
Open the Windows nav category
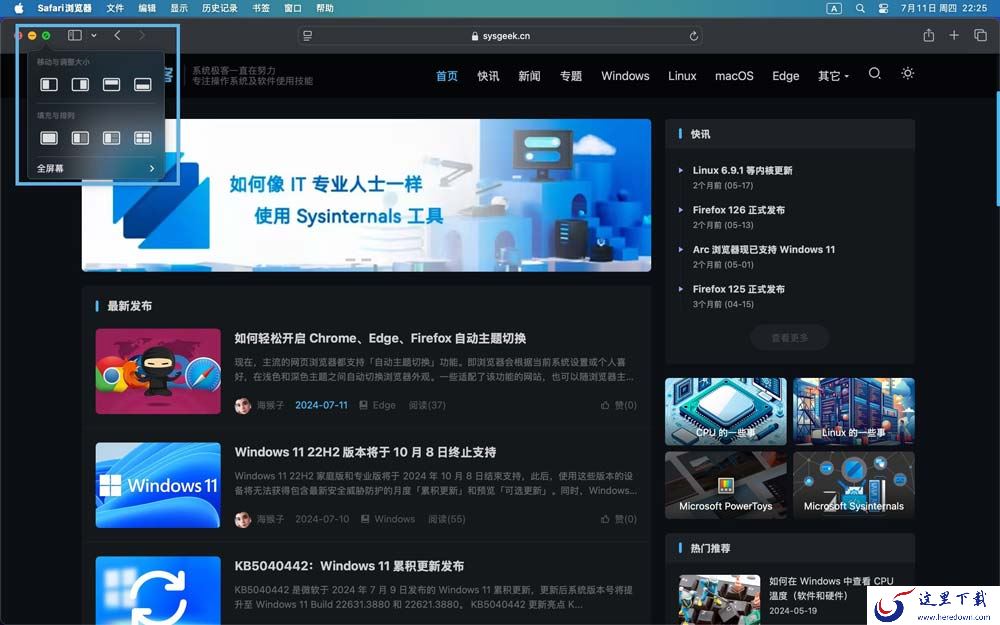point(625,76)
